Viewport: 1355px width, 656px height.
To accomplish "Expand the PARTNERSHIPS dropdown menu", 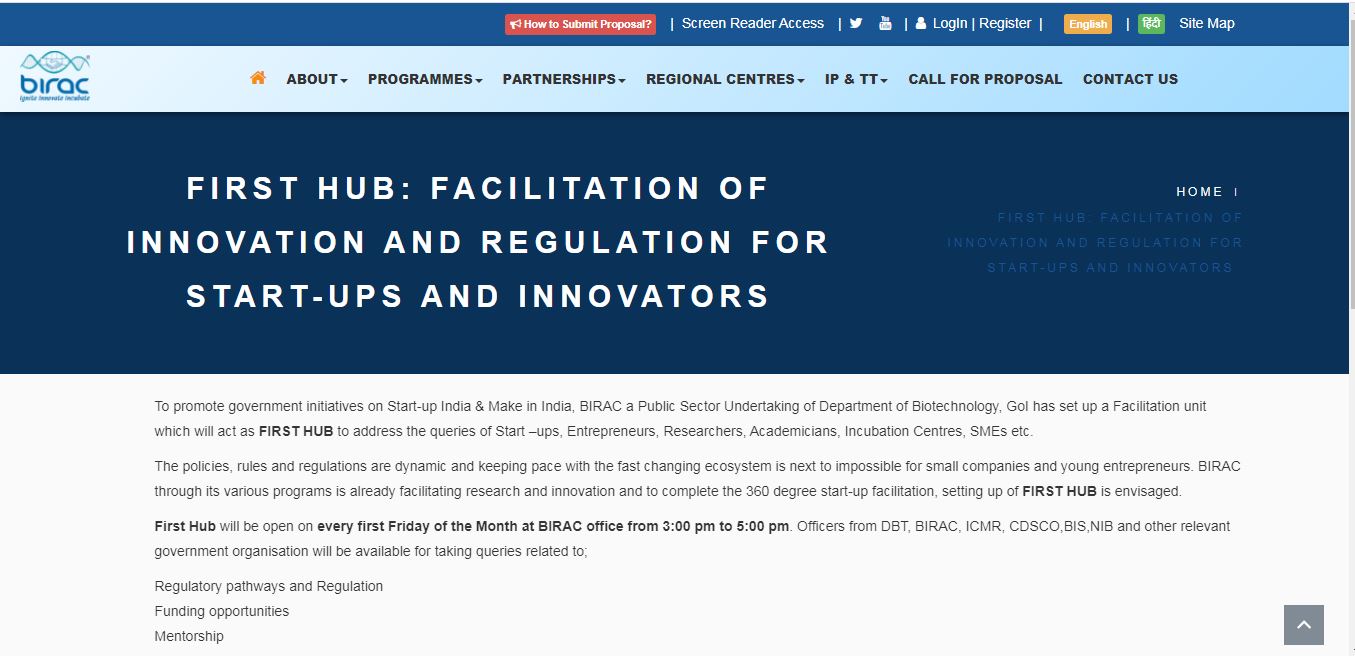I will pyautogui.click(x=564, y=79).
